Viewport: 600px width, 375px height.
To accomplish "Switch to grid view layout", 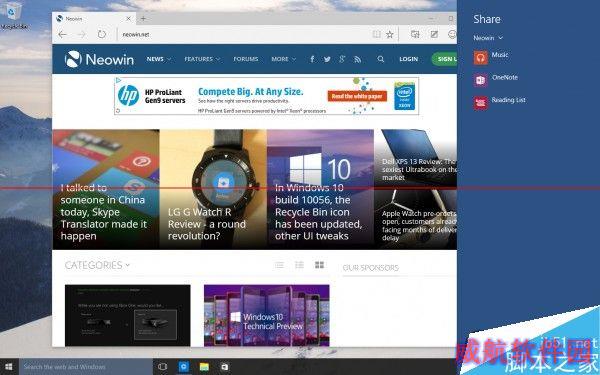I will point(319,265).
